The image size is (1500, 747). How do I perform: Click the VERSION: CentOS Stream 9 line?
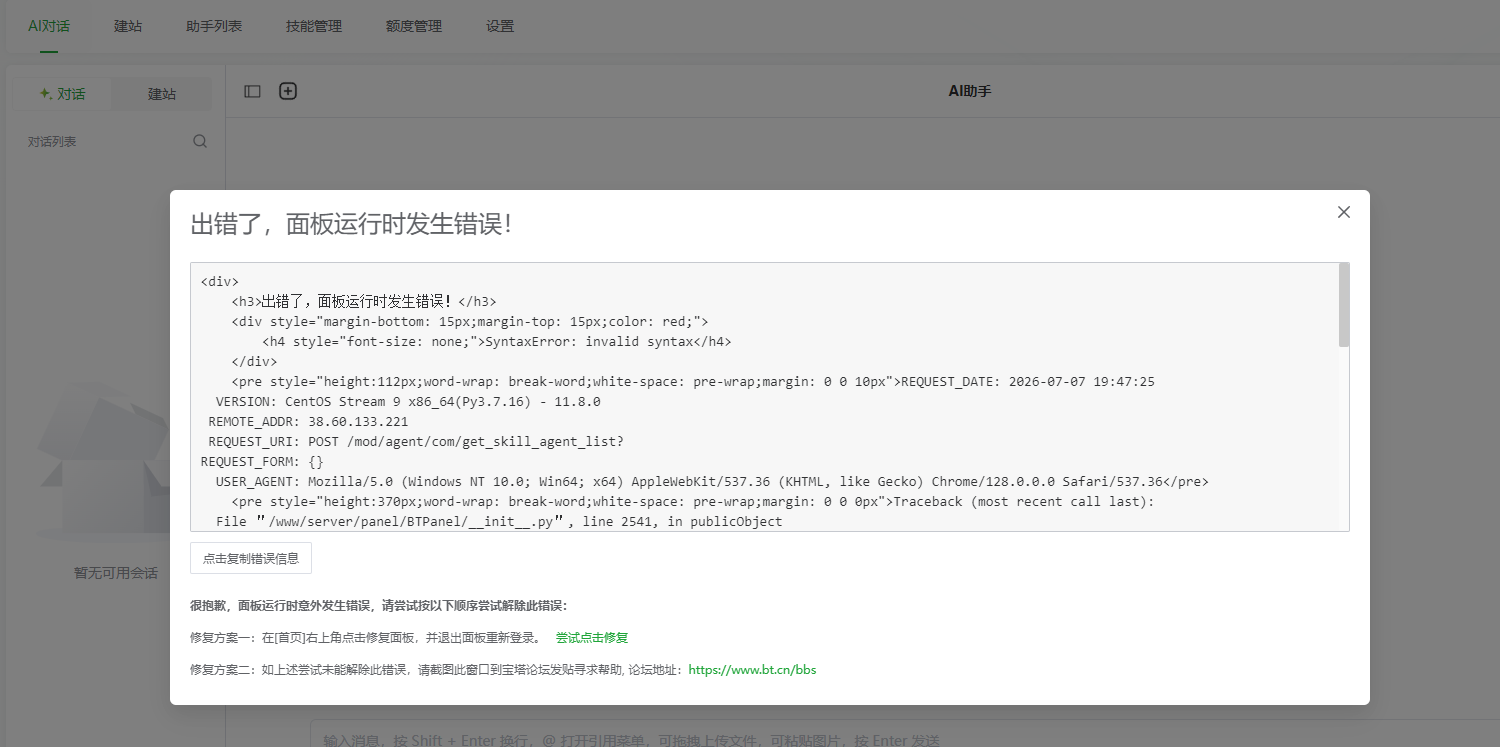[x=408, y=401]
